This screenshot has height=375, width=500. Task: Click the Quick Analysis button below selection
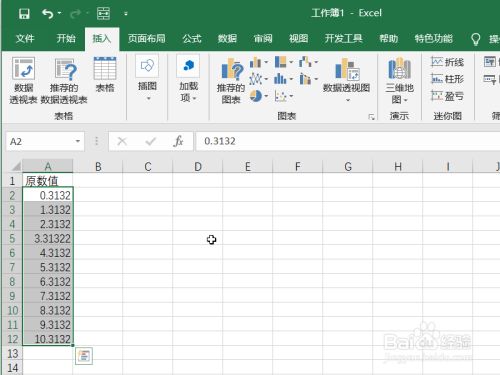coord(84,356)
